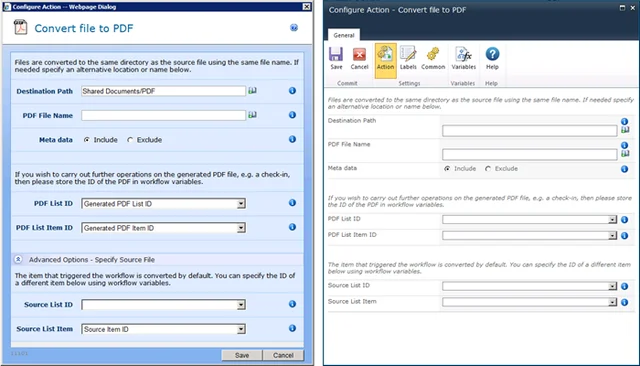Select the Action settings ribbon icon
640x366 pixels.
pos(385,60)
